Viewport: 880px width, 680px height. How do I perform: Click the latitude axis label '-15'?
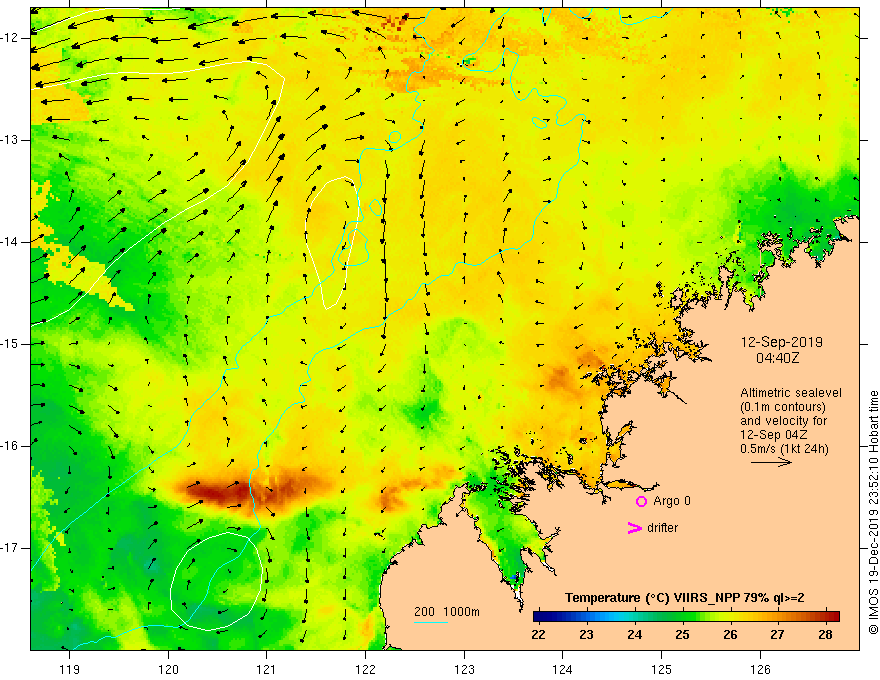[10, 344]
